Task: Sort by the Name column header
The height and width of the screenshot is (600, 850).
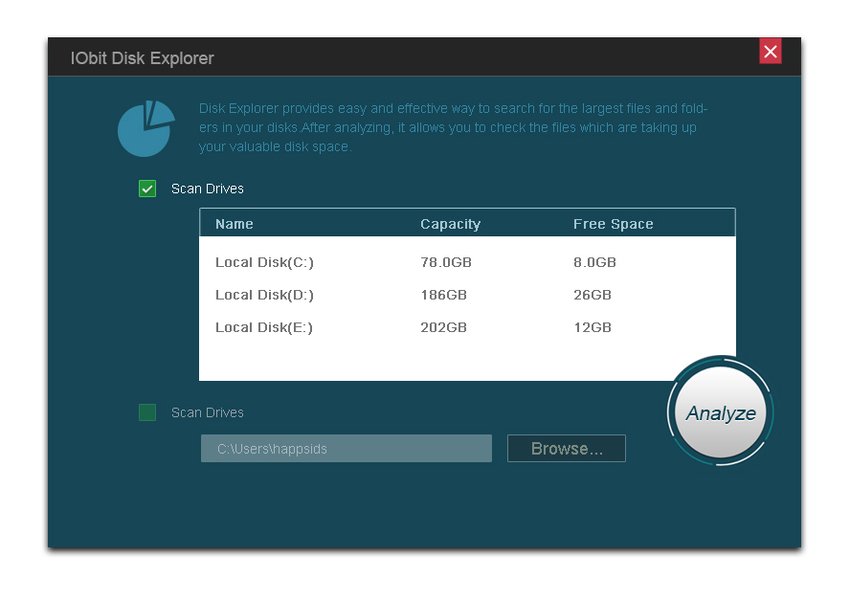Action: pyautogui.click(x=234, y=224)
